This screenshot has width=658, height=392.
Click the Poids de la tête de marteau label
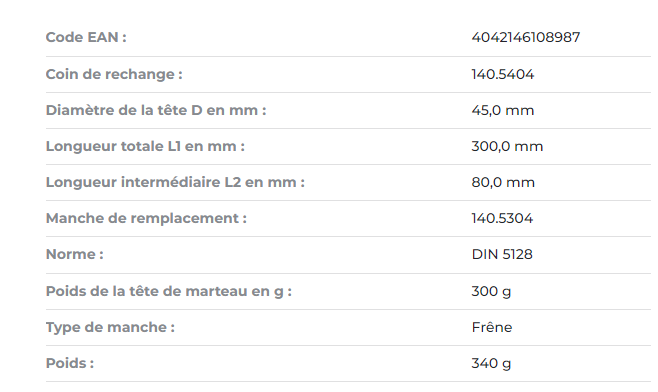click(x=169, y=291)
